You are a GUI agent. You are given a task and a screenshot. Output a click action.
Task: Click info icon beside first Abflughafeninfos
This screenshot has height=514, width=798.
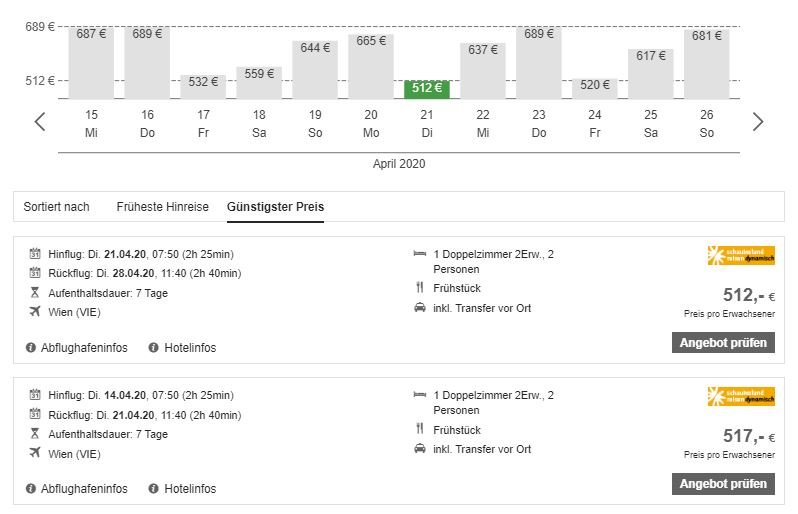[x=32, y=348]
